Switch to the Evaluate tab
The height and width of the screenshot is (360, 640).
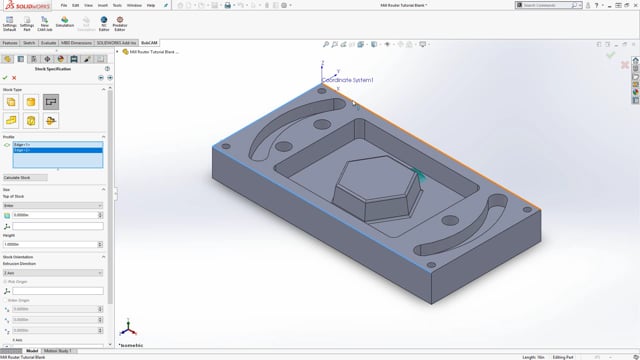point(48,43)
